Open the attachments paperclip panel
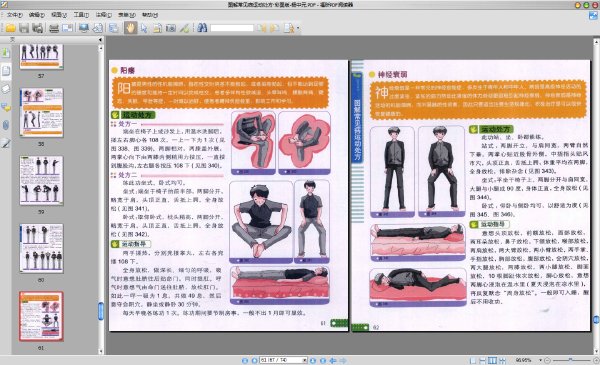600x365 pixels. (6, 125)
